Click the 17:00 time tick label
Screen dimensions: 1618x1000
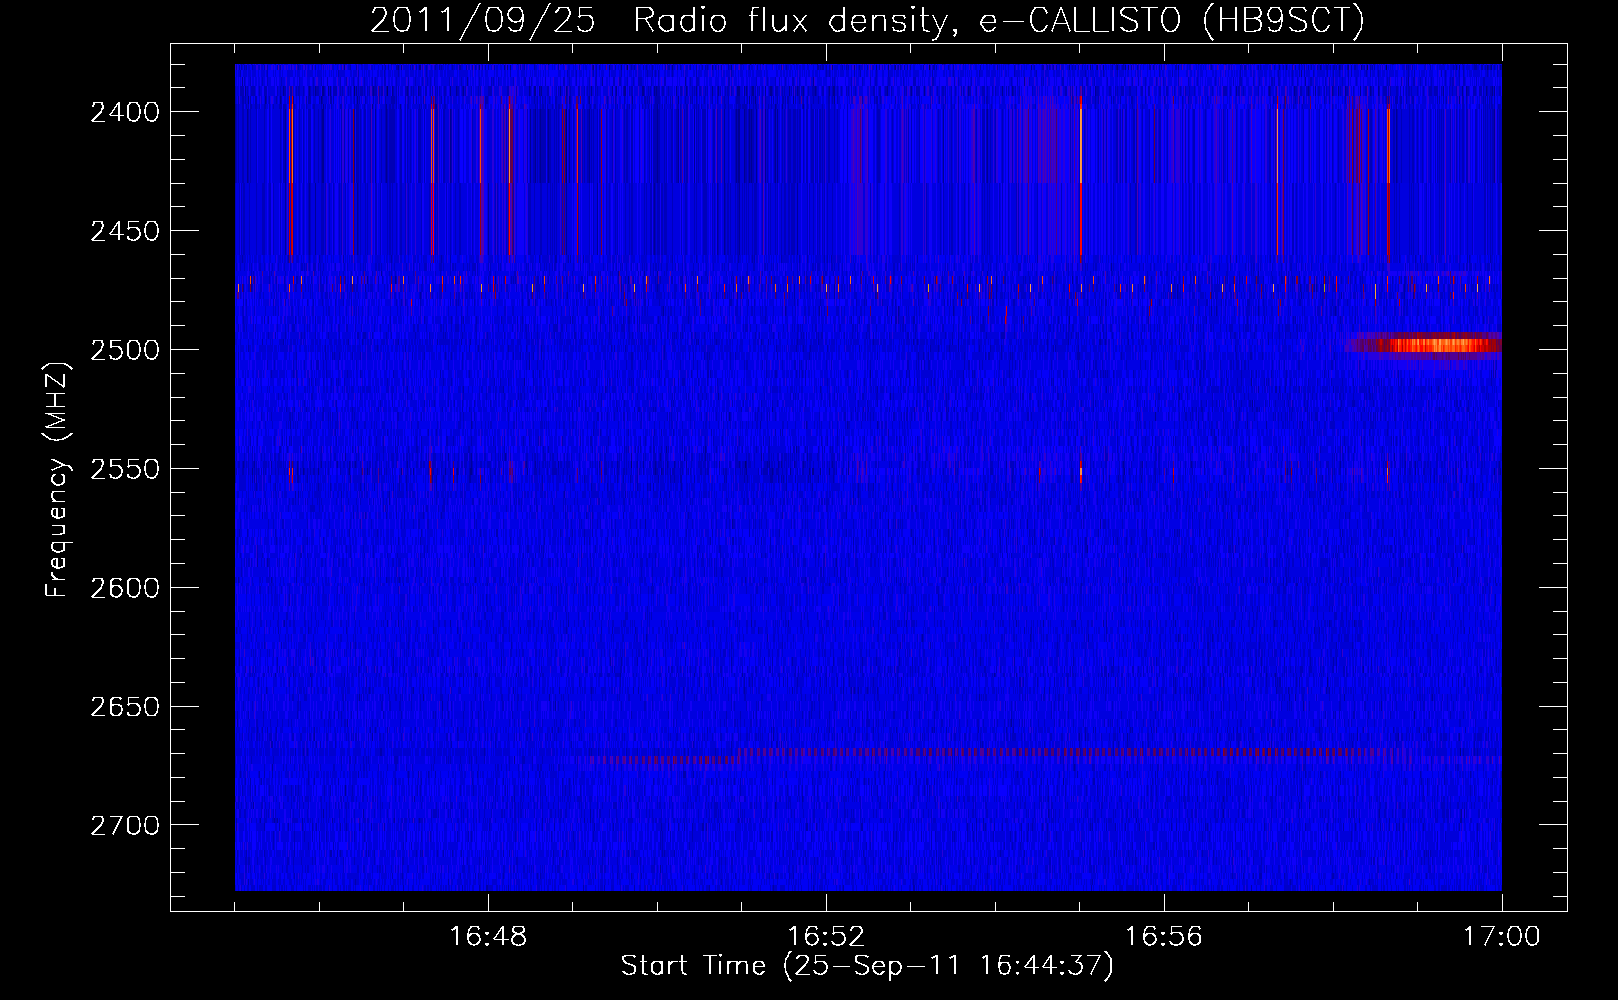pyautogui.click(x=1502, y=937)
